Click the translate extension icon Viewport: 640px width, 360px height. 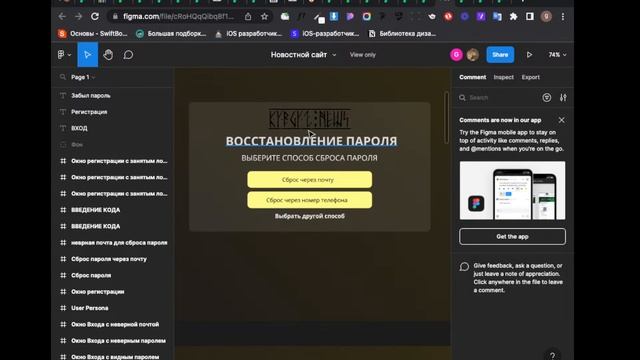click(497, 16)
